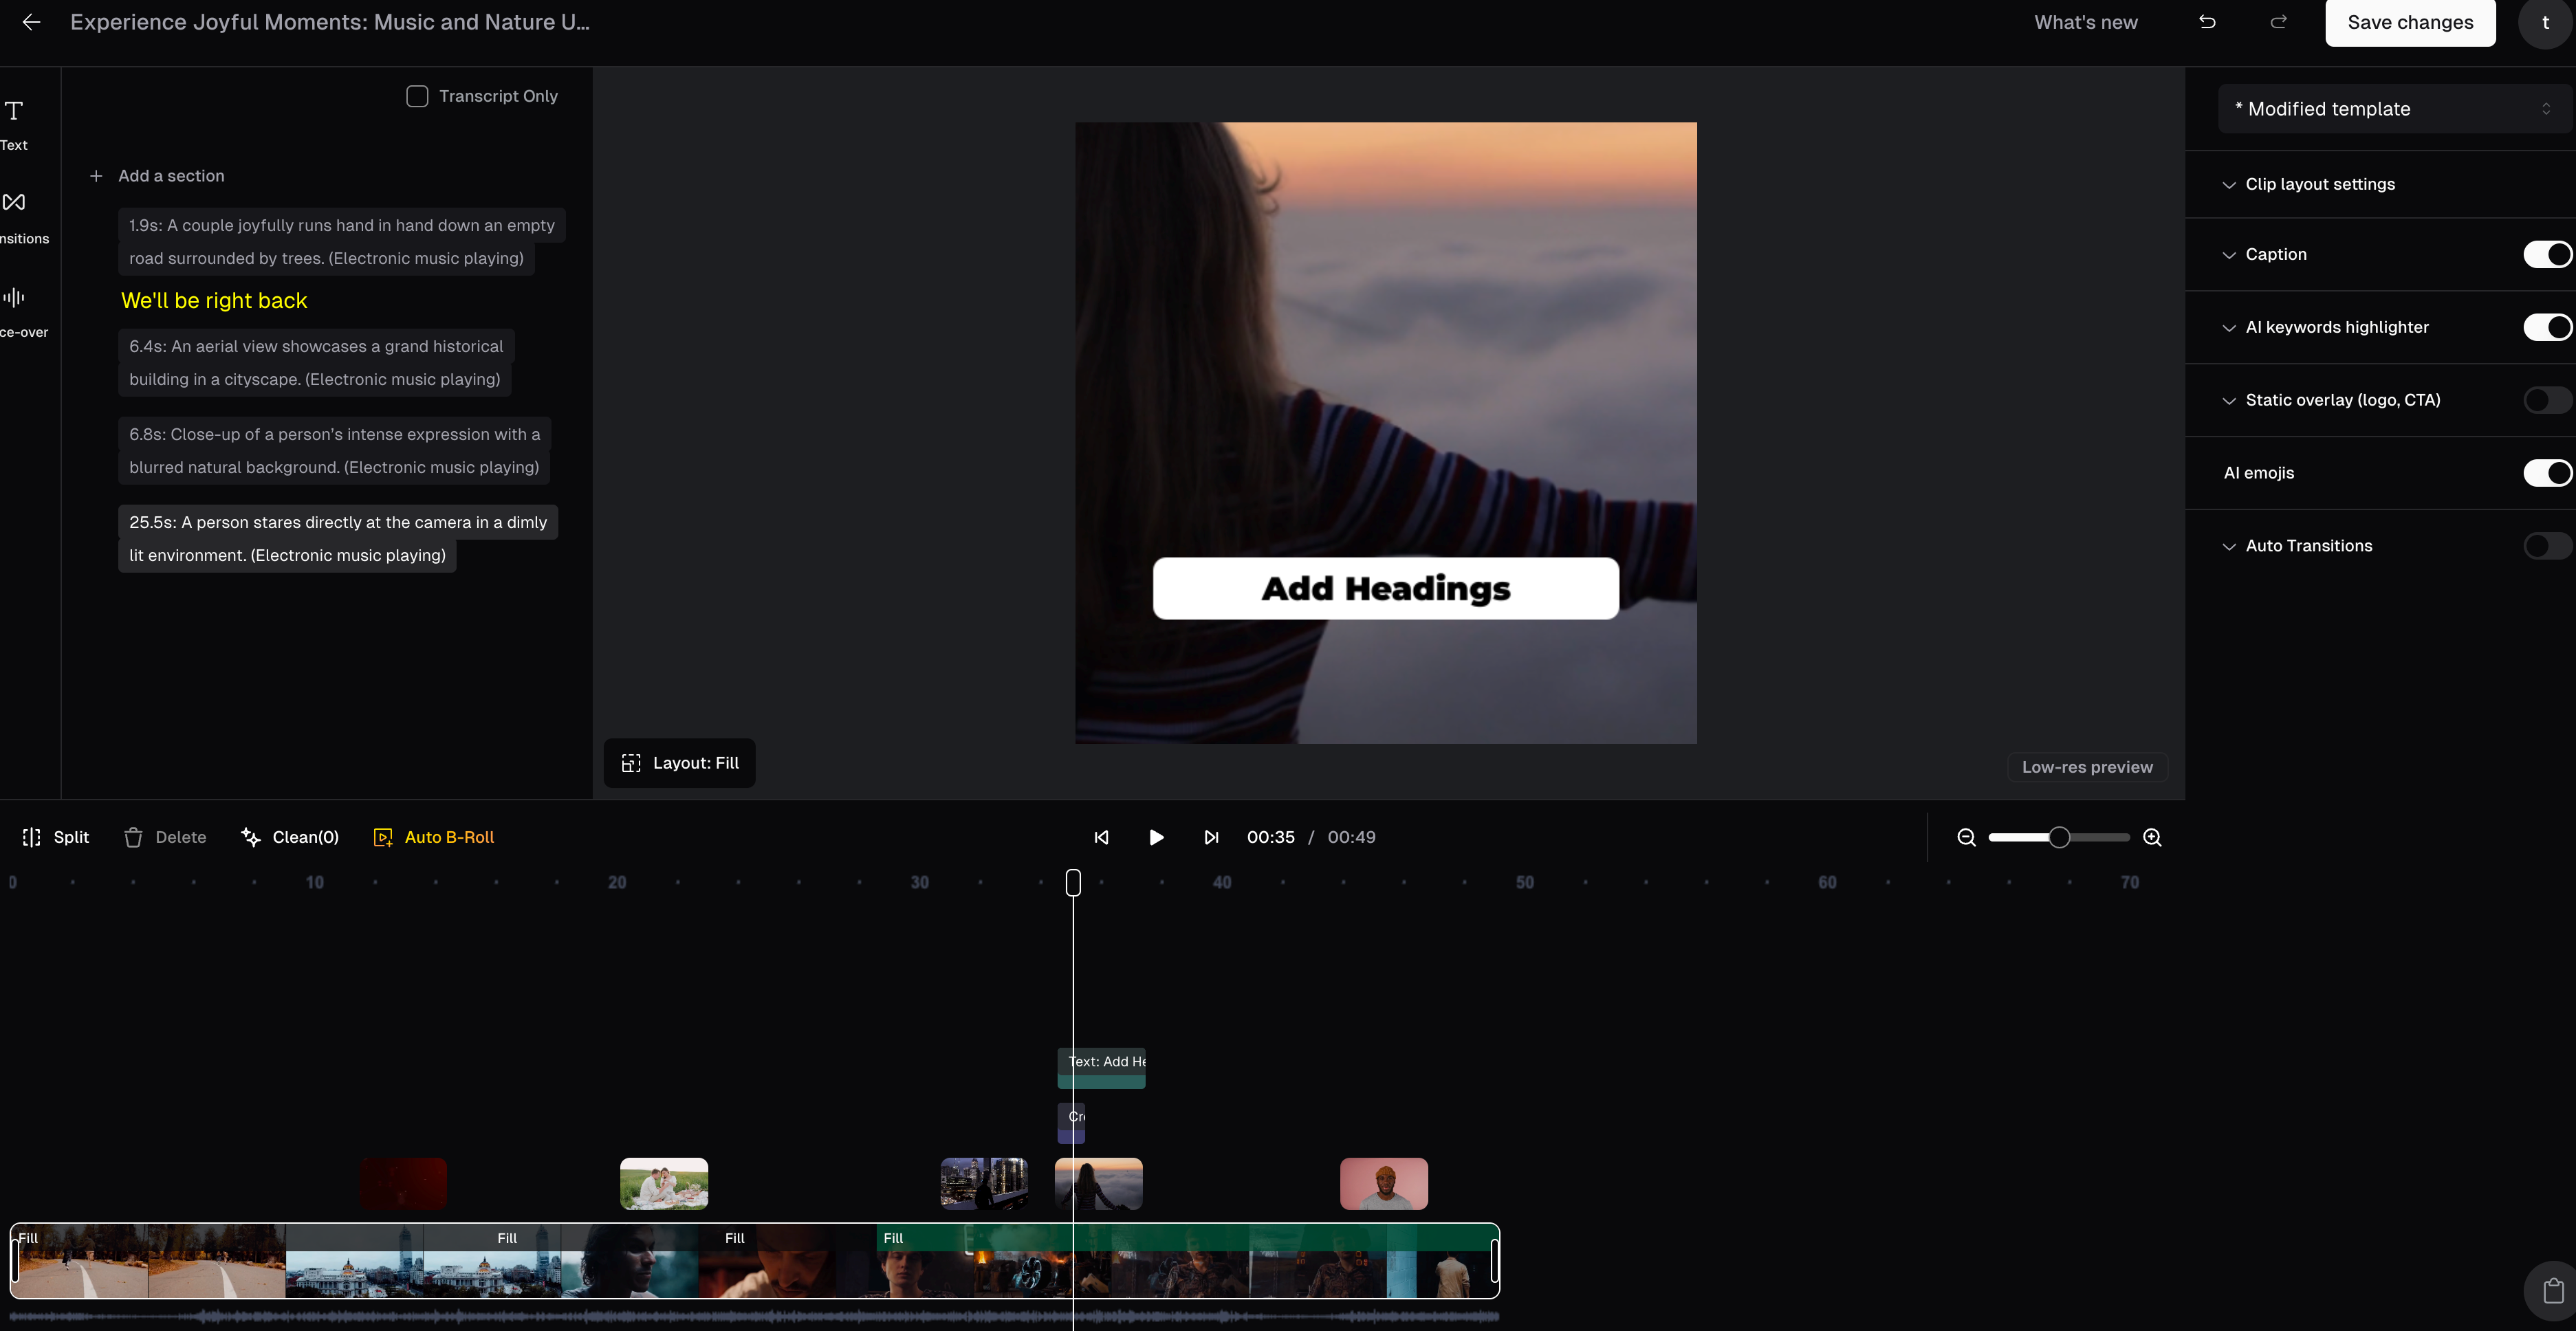Screen dimensions: 2576x1331
Task: Click the timeline zoom slider handle
Action: 2059,837
